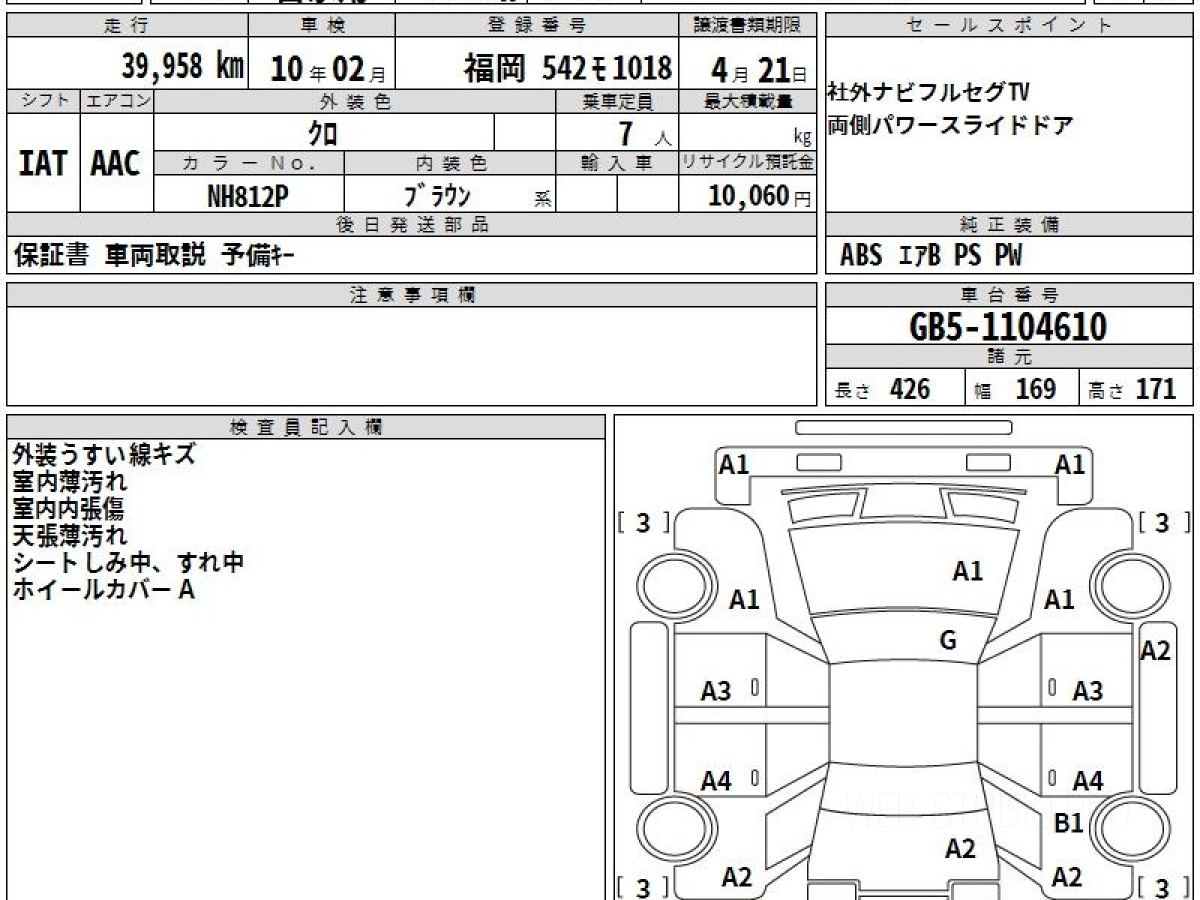Click the A1 mark on the hood

(967, 572)
